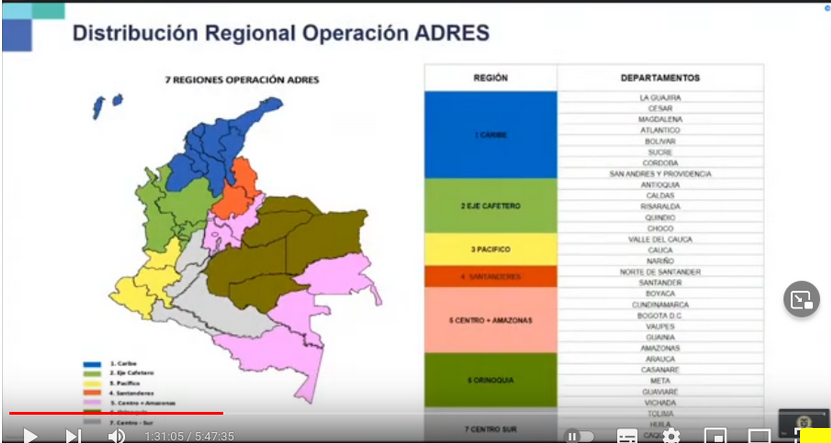Viewport: 831px width, 443px height.
Task: Click the 'CESAR' department row
Action: (660, 109)
